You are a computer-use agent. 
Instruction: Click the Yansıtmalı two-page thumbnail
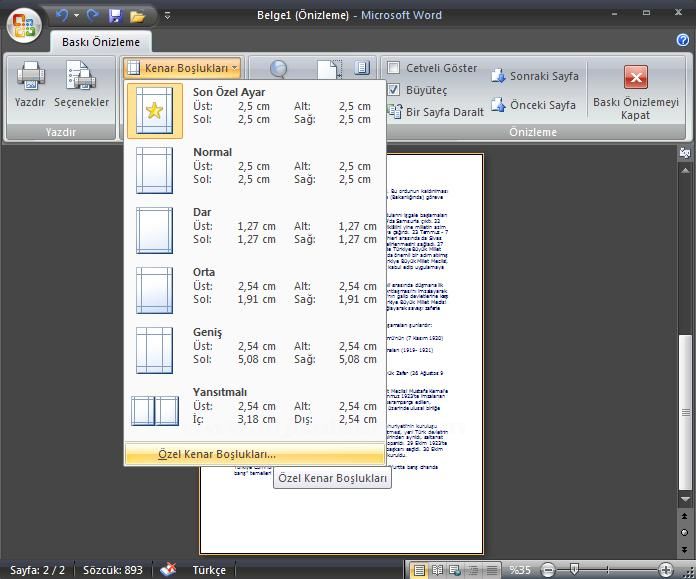click(x=155, y=411)
